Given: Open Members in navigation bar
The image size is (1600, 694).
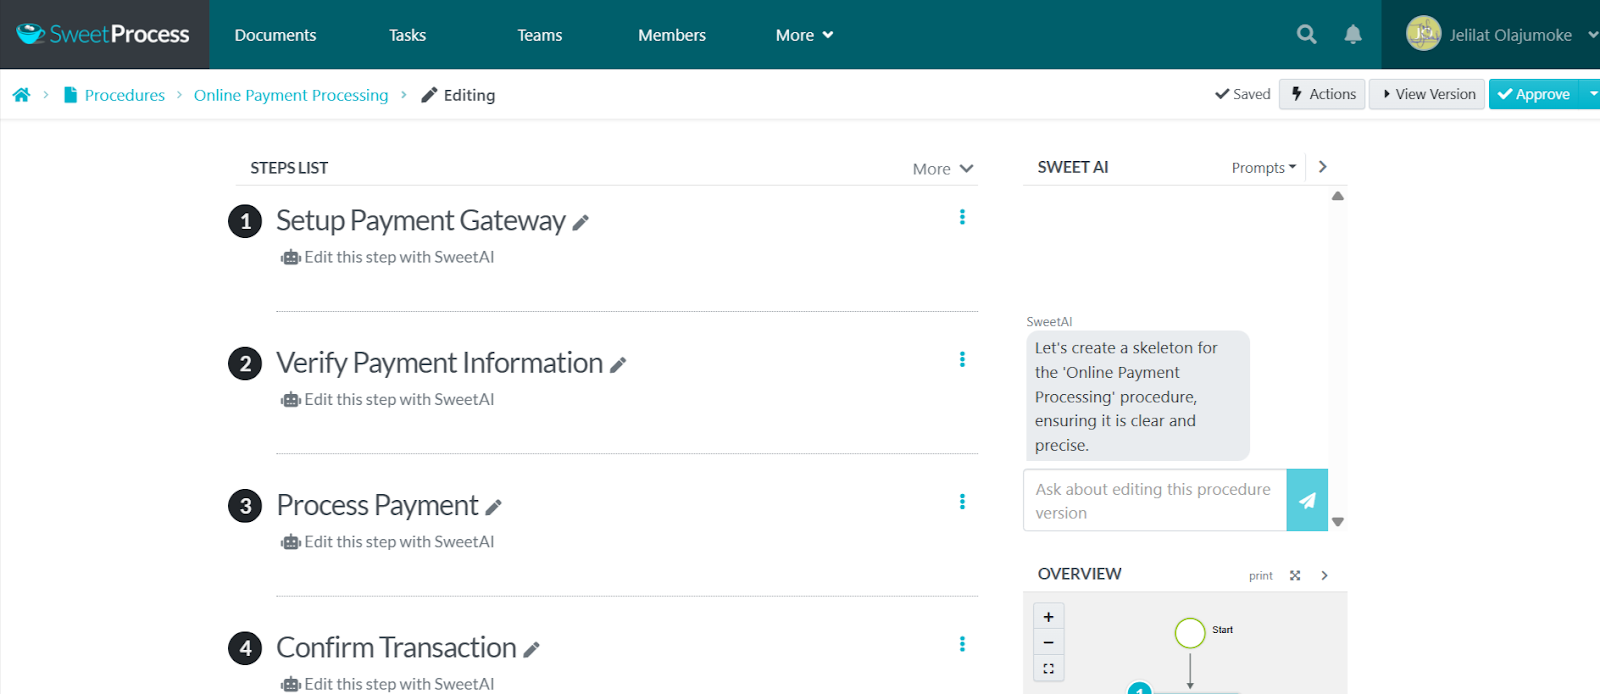Looking at the screenshot, I should pos(672,35).
